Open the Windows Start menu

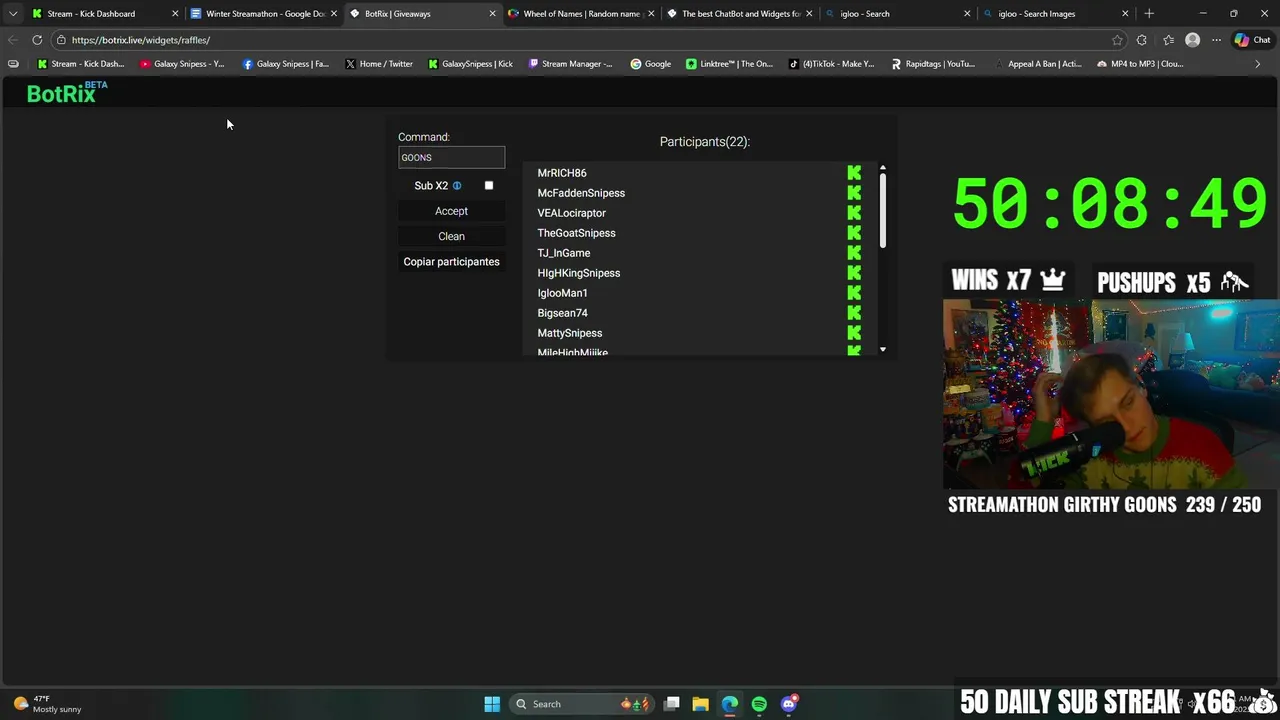coord(492,704)
